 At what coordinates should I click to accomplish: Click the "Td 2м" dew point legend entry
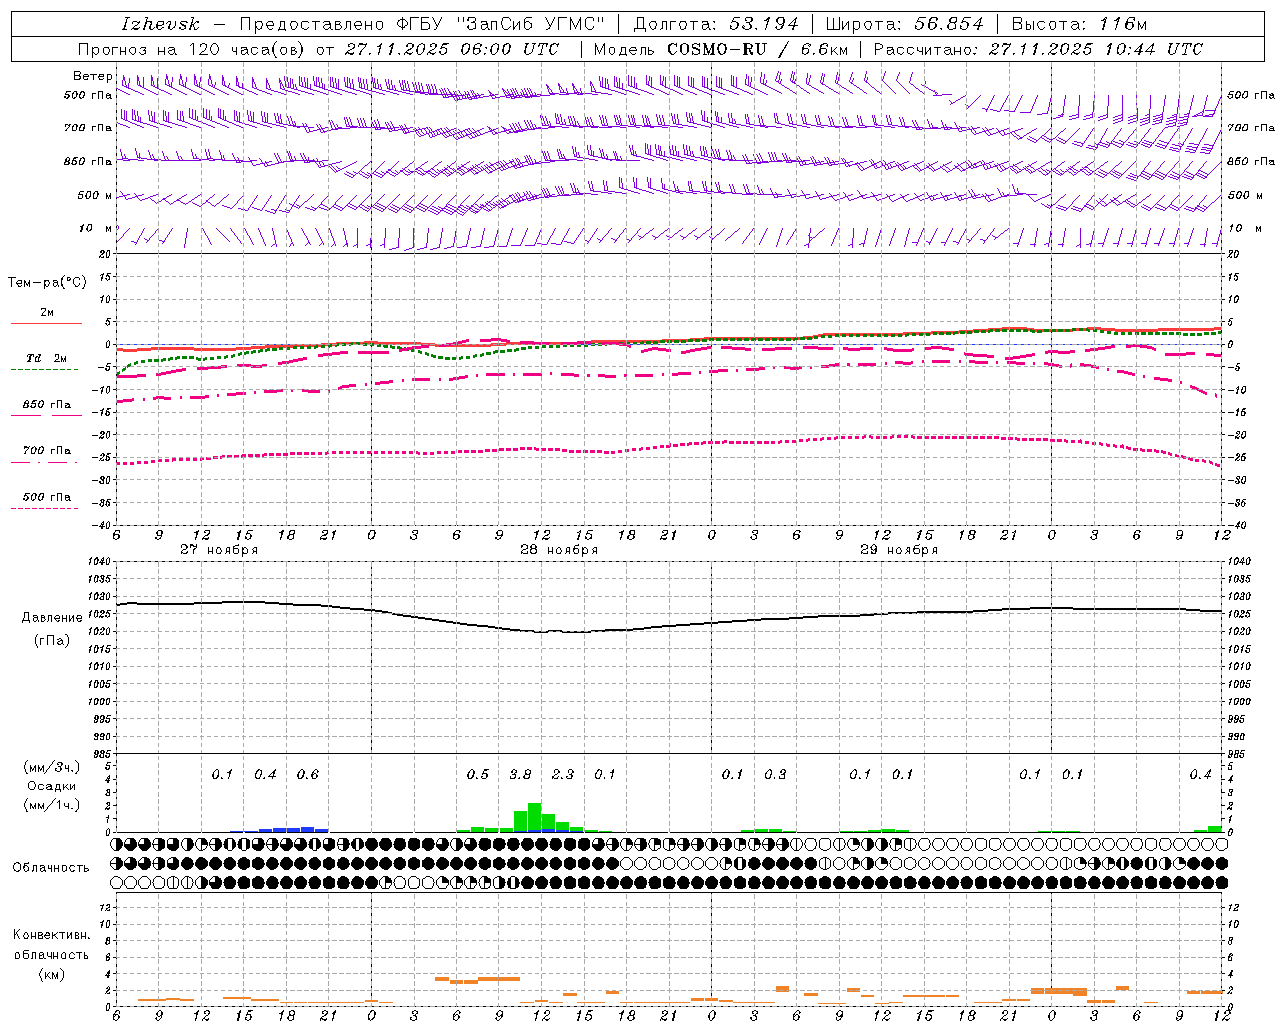46,358
